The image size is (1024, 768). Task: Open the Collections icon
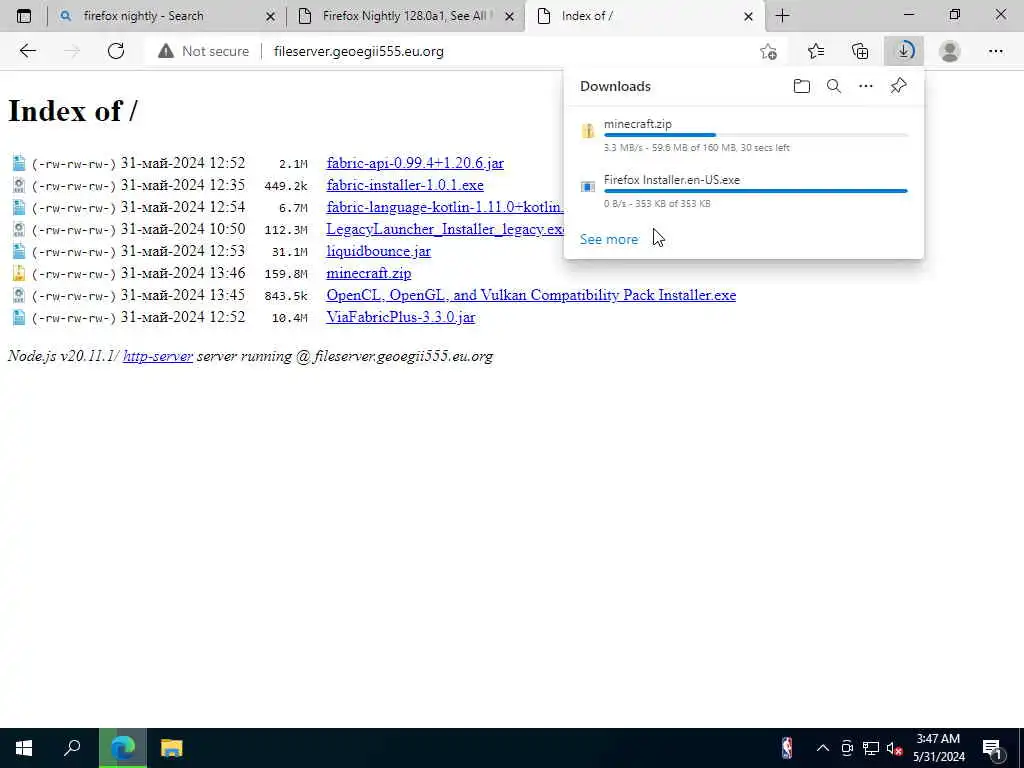(x=860, y=51)
